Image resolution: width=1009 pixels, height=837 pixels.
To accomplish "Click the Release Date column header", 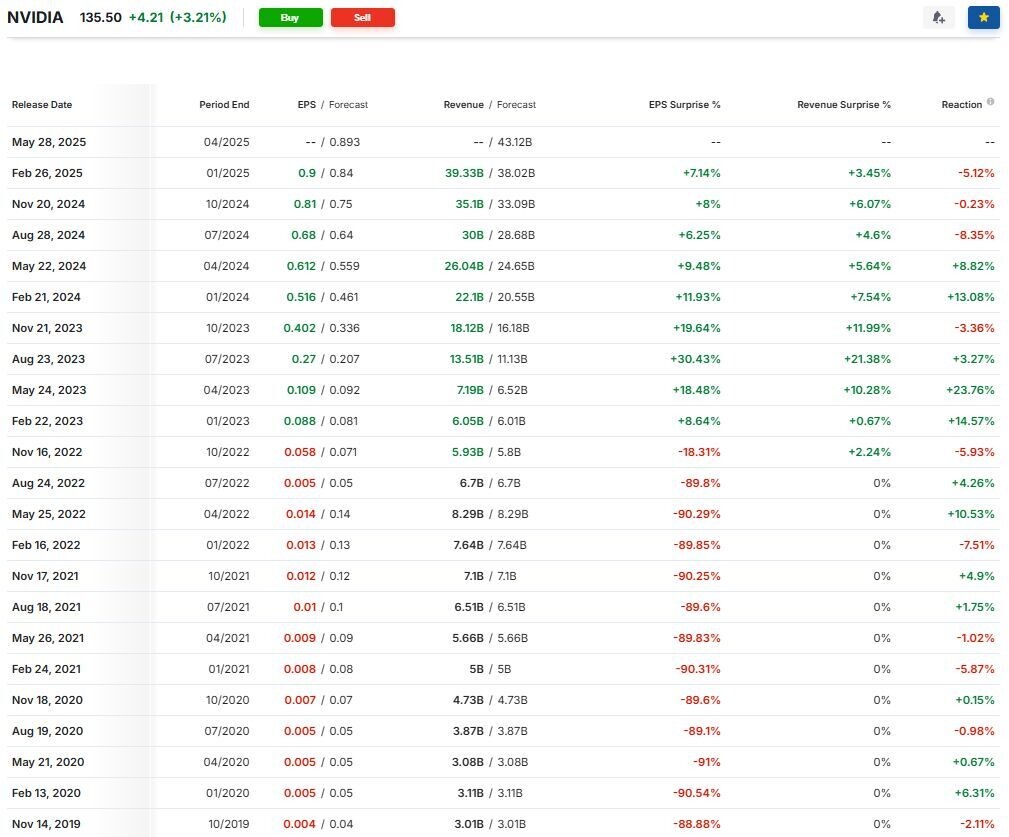I will [42, 105].
